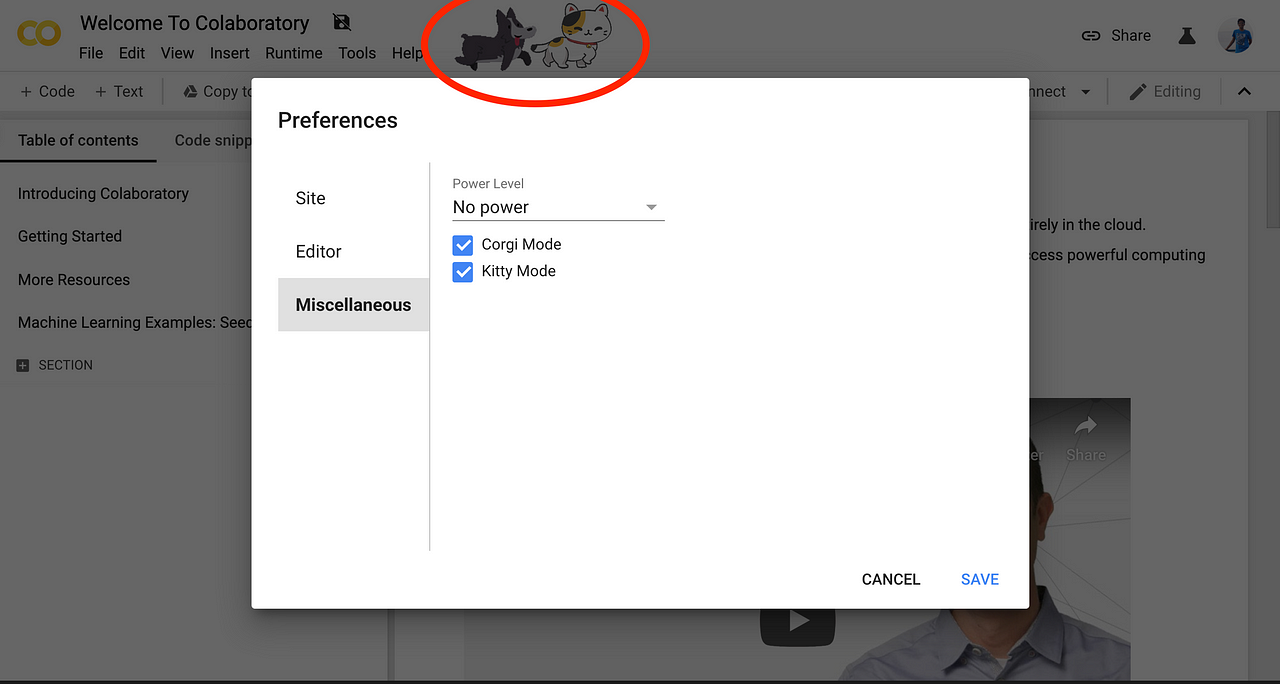The height and width of the screenshot is (684, 1280).
Task: Open the Tools menu
Action: click(357, 53)
